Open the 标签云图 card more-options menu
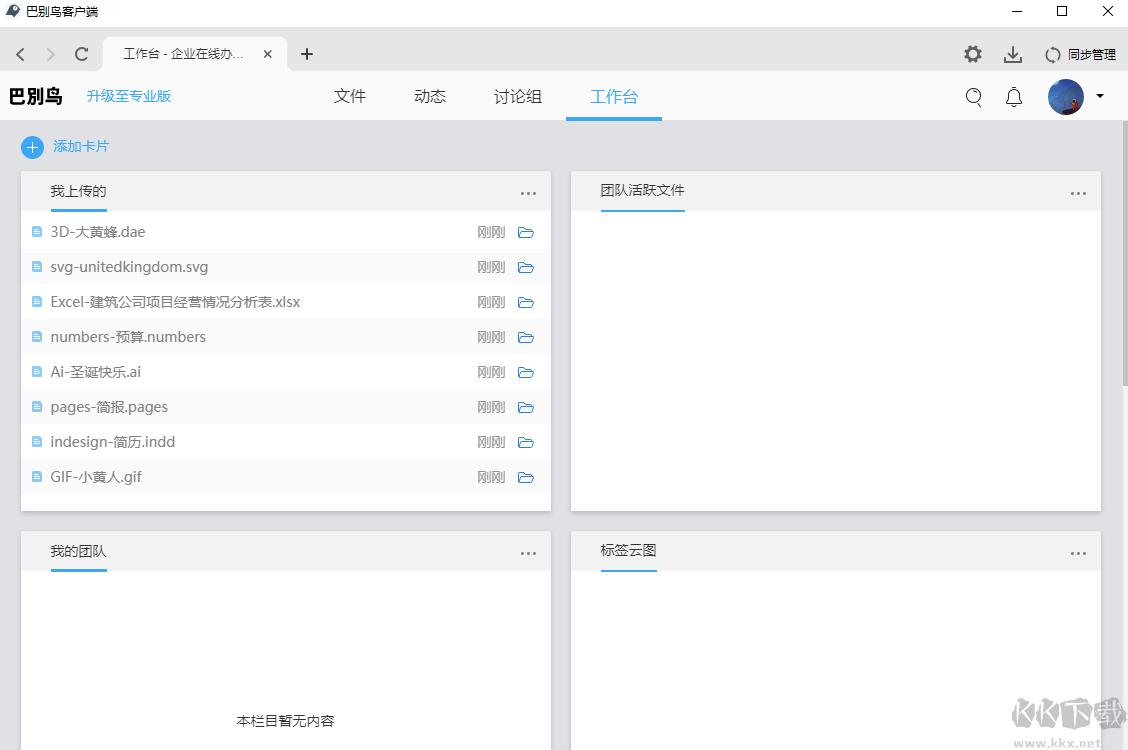Image resolution: width=1128 pixels, height=750 pixels. click(1078, 554)
